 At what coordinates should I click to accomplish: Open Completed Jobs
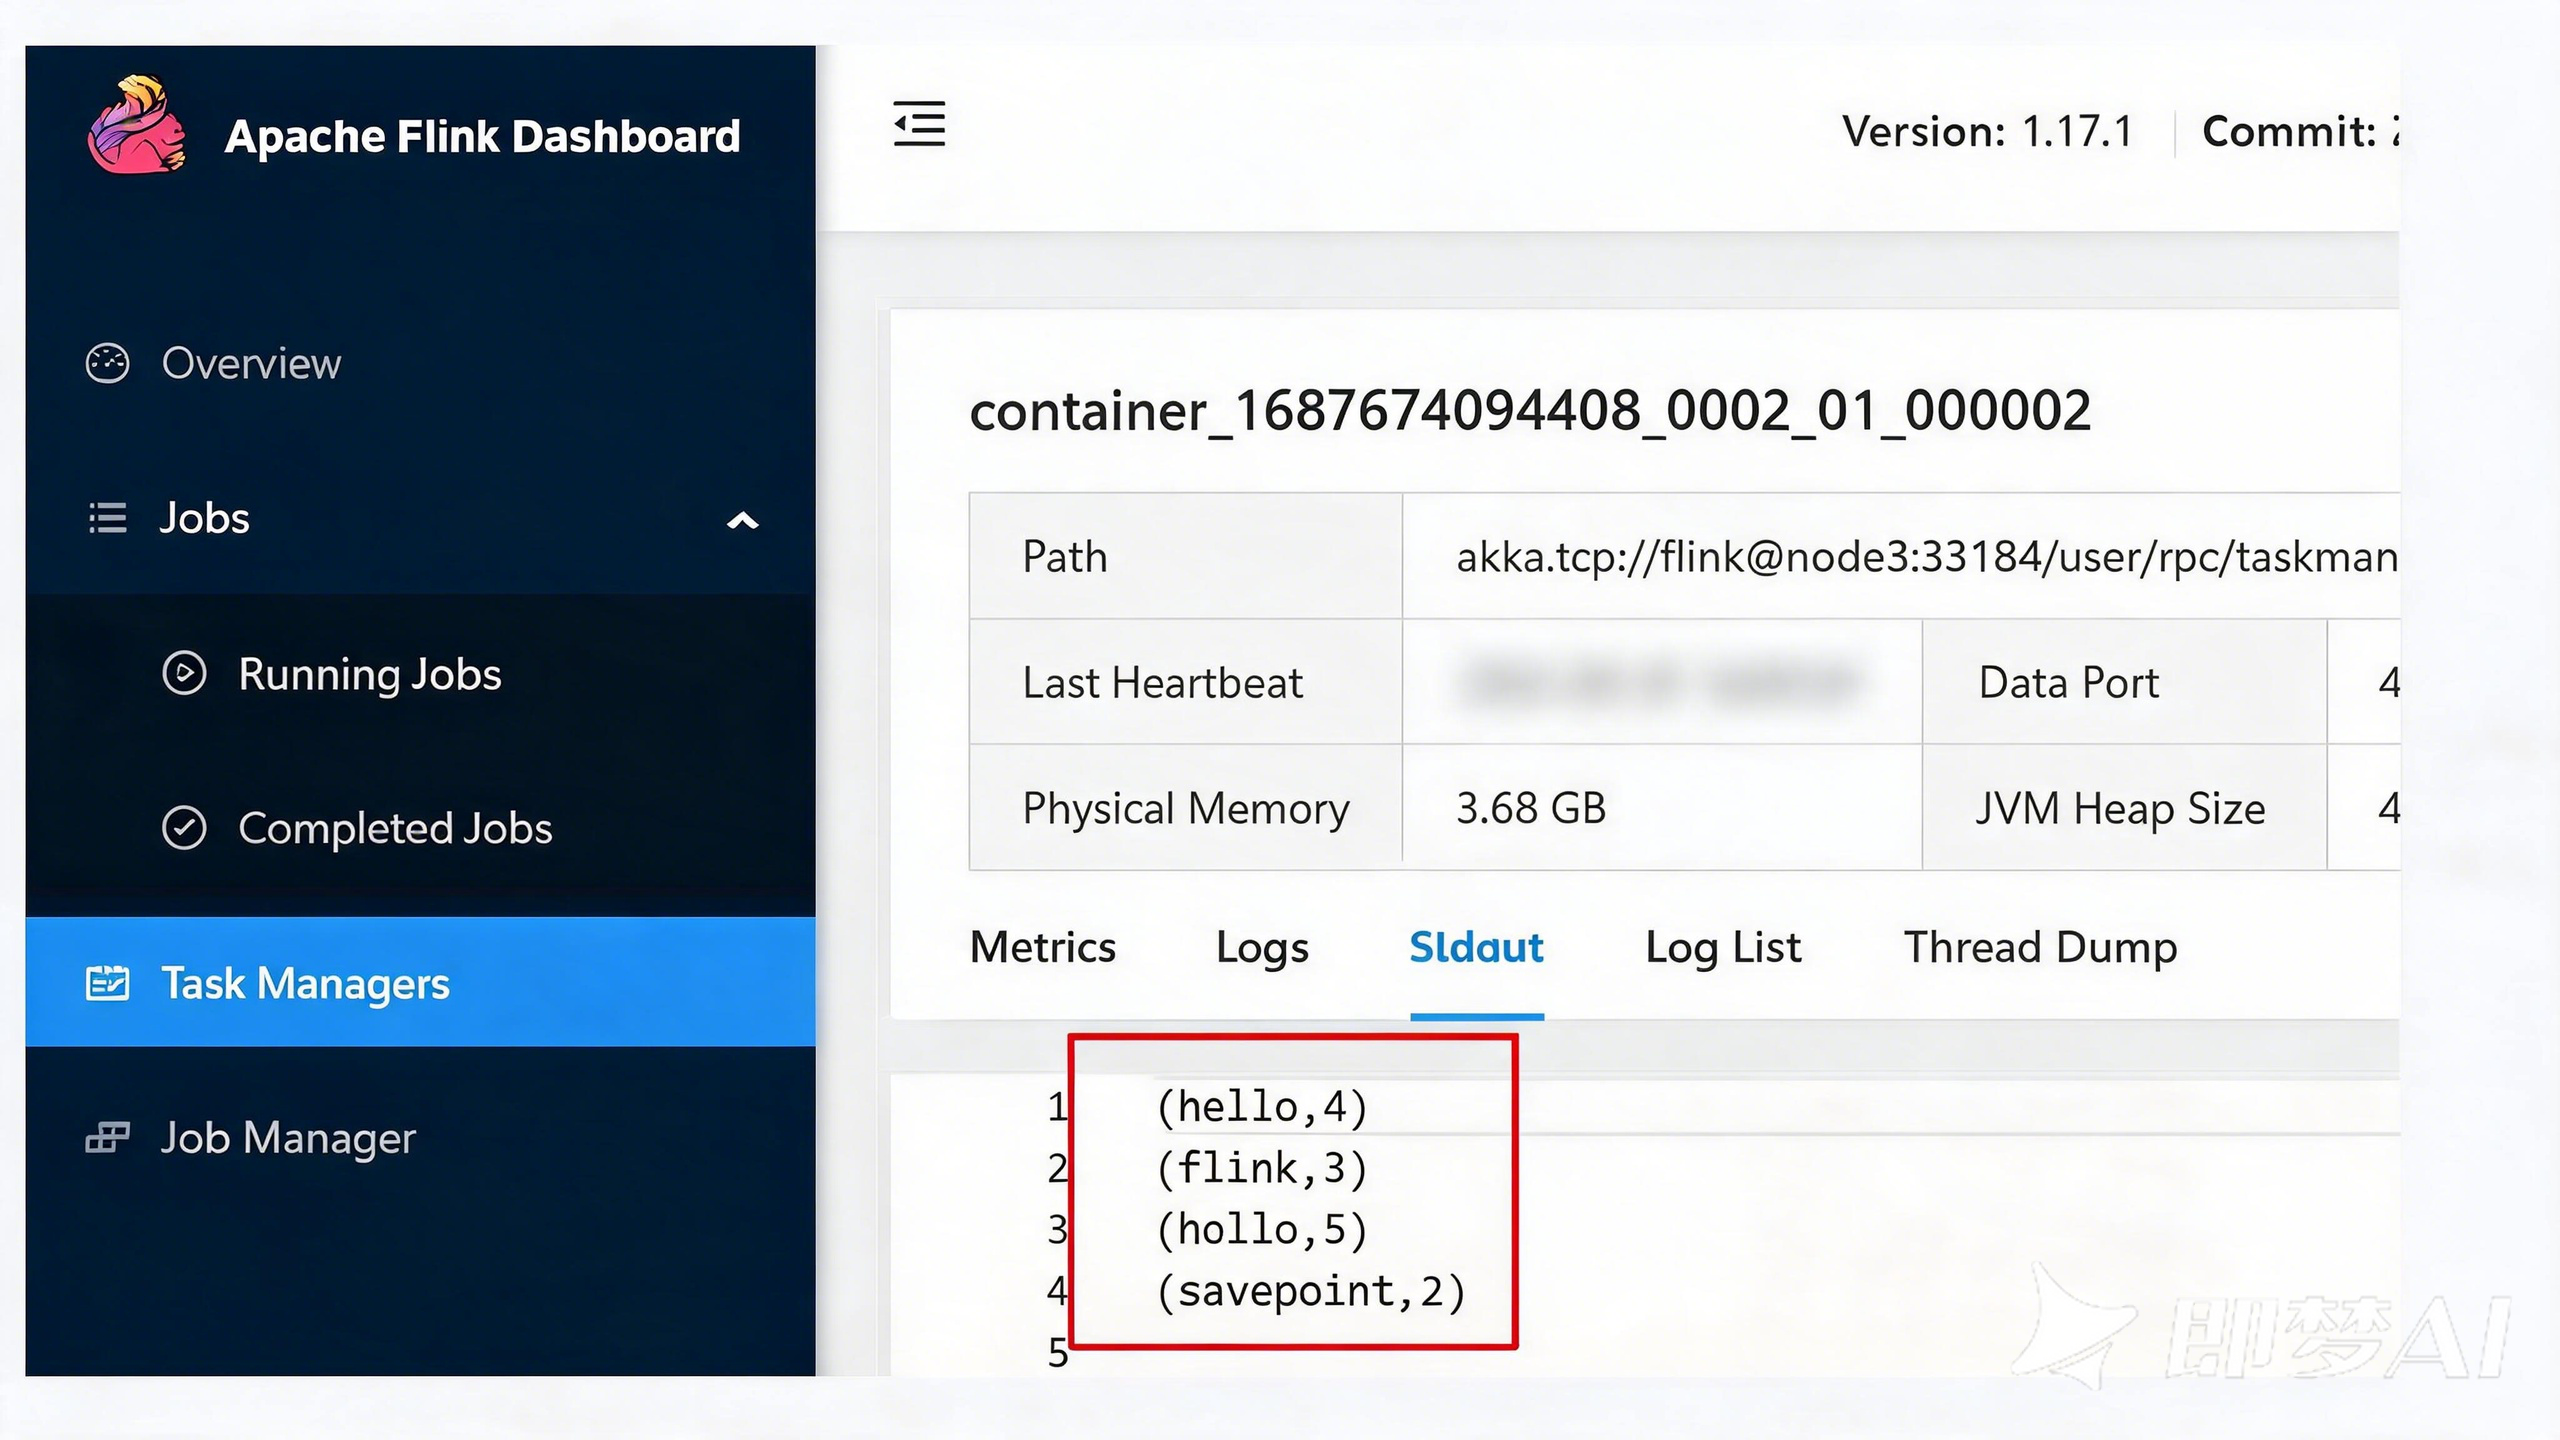[x=395, y=829]
